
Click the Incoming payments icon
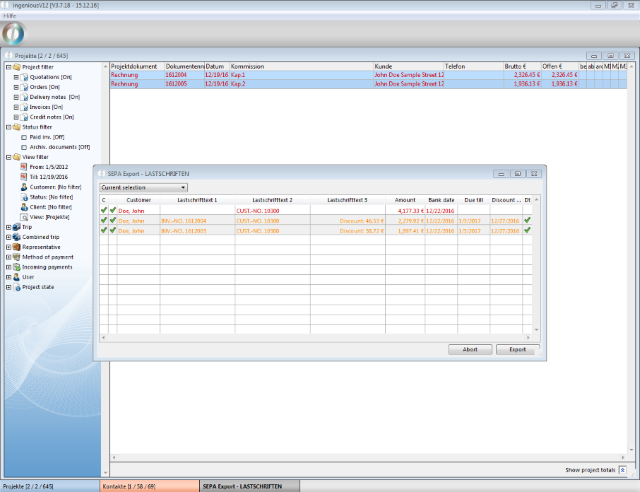point(17,267)
